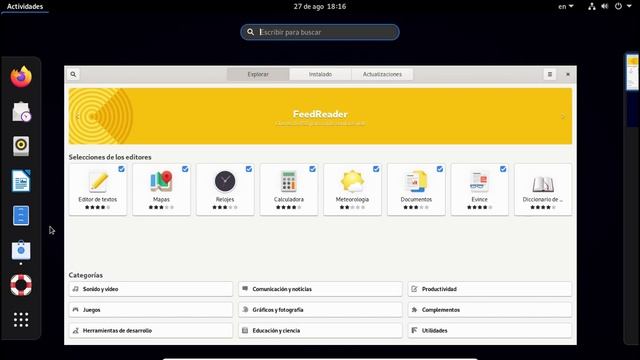
Task: Switch to the Instalado tab
Action: pyautogui.click(x=320, y=74)
